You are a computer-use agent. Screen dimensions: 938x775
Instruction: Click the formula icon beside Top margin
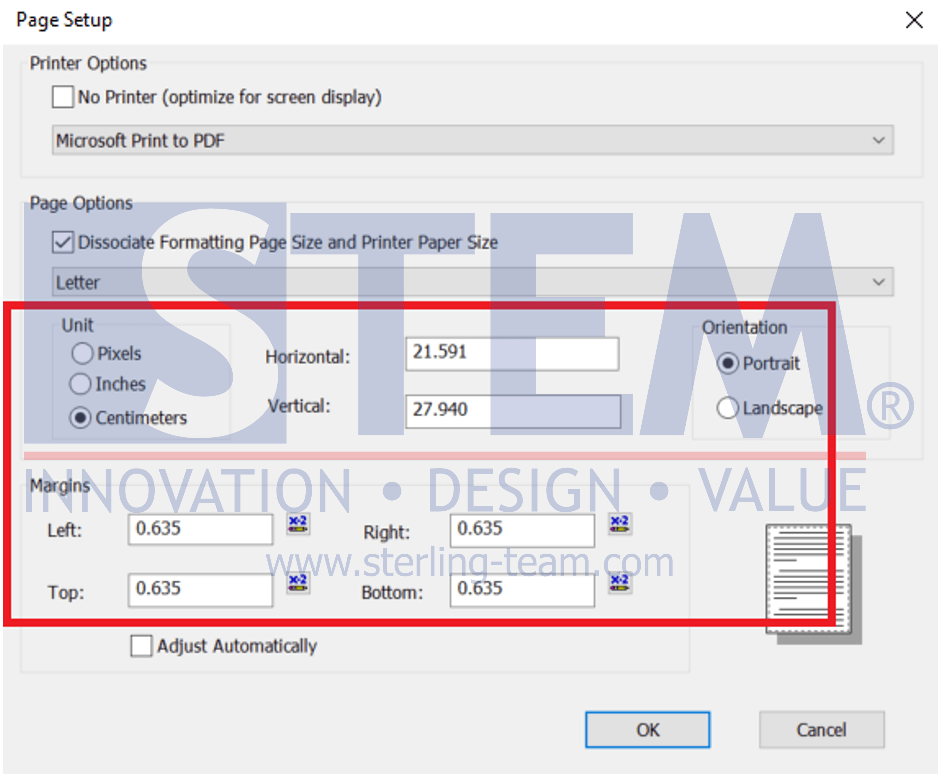click(x=298, y=583)
